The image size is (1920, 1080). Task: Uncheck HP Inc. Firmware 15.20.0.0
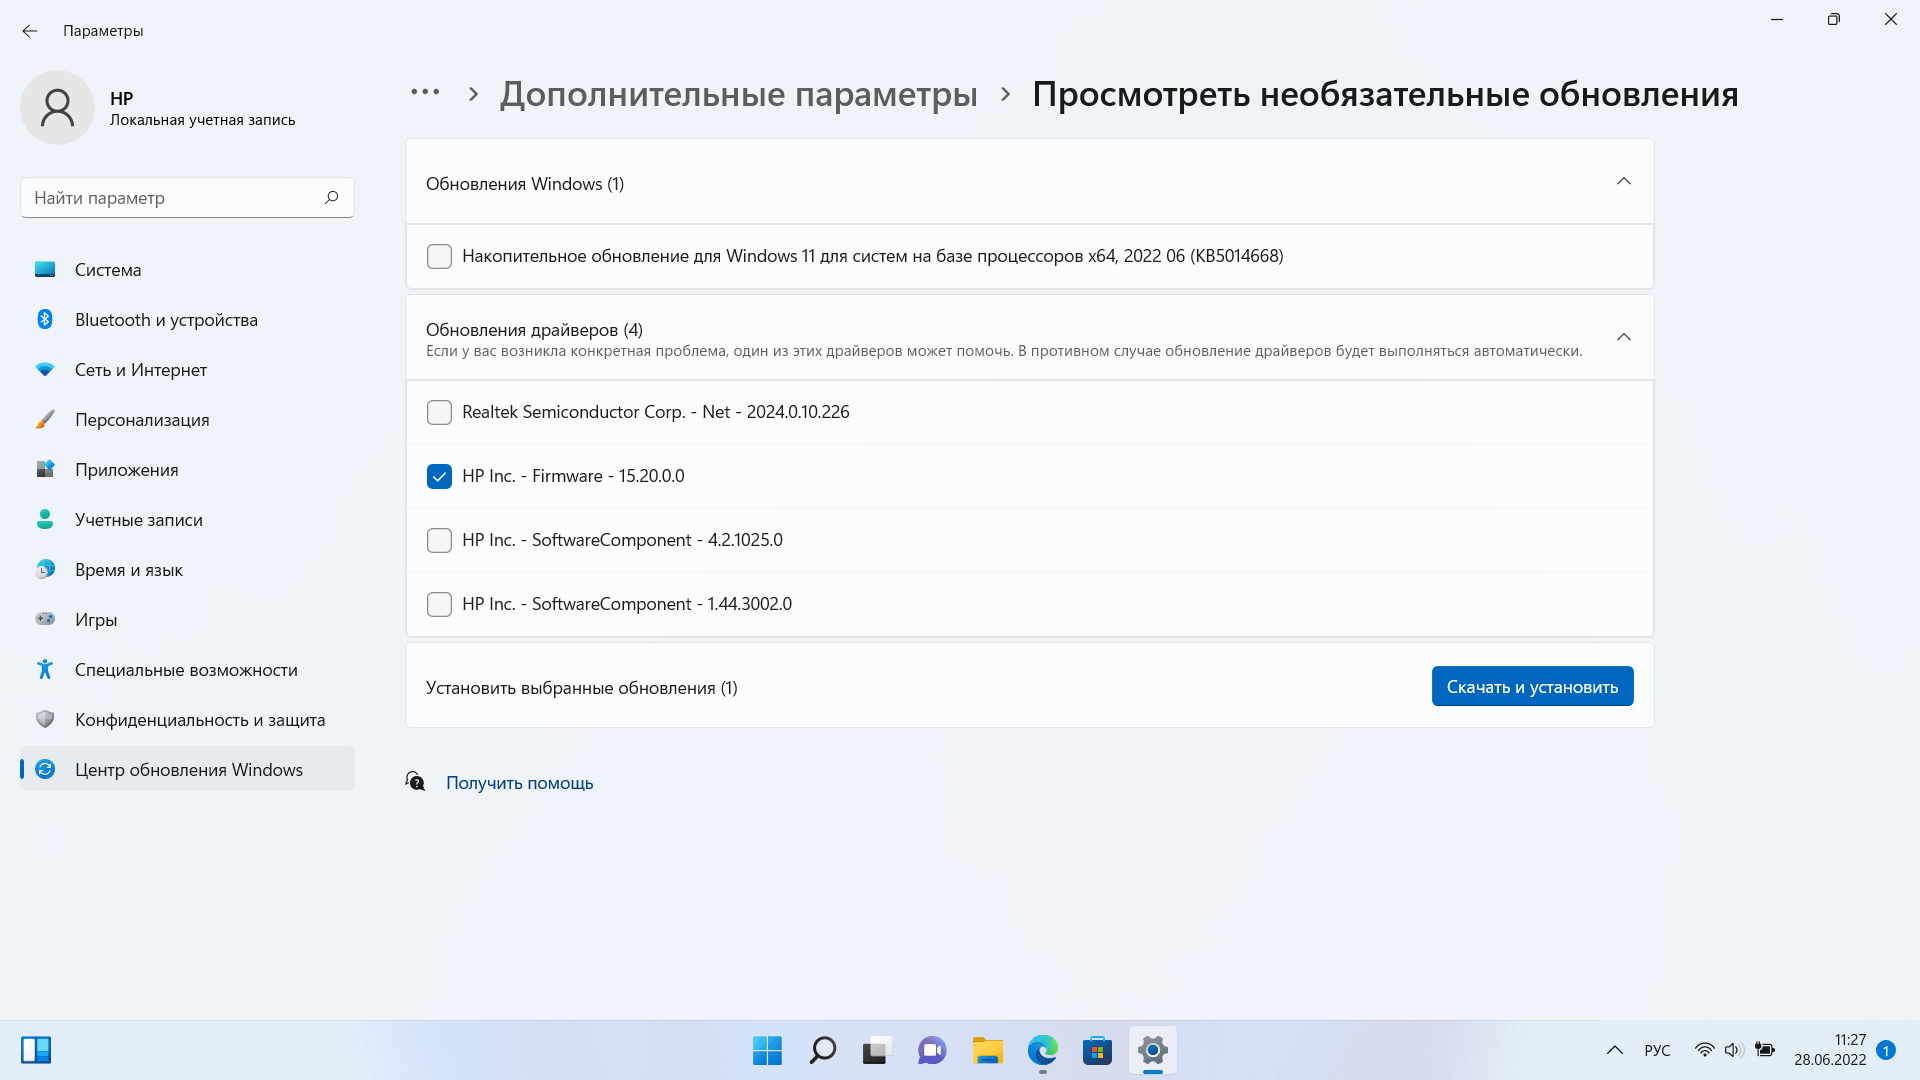439,476
